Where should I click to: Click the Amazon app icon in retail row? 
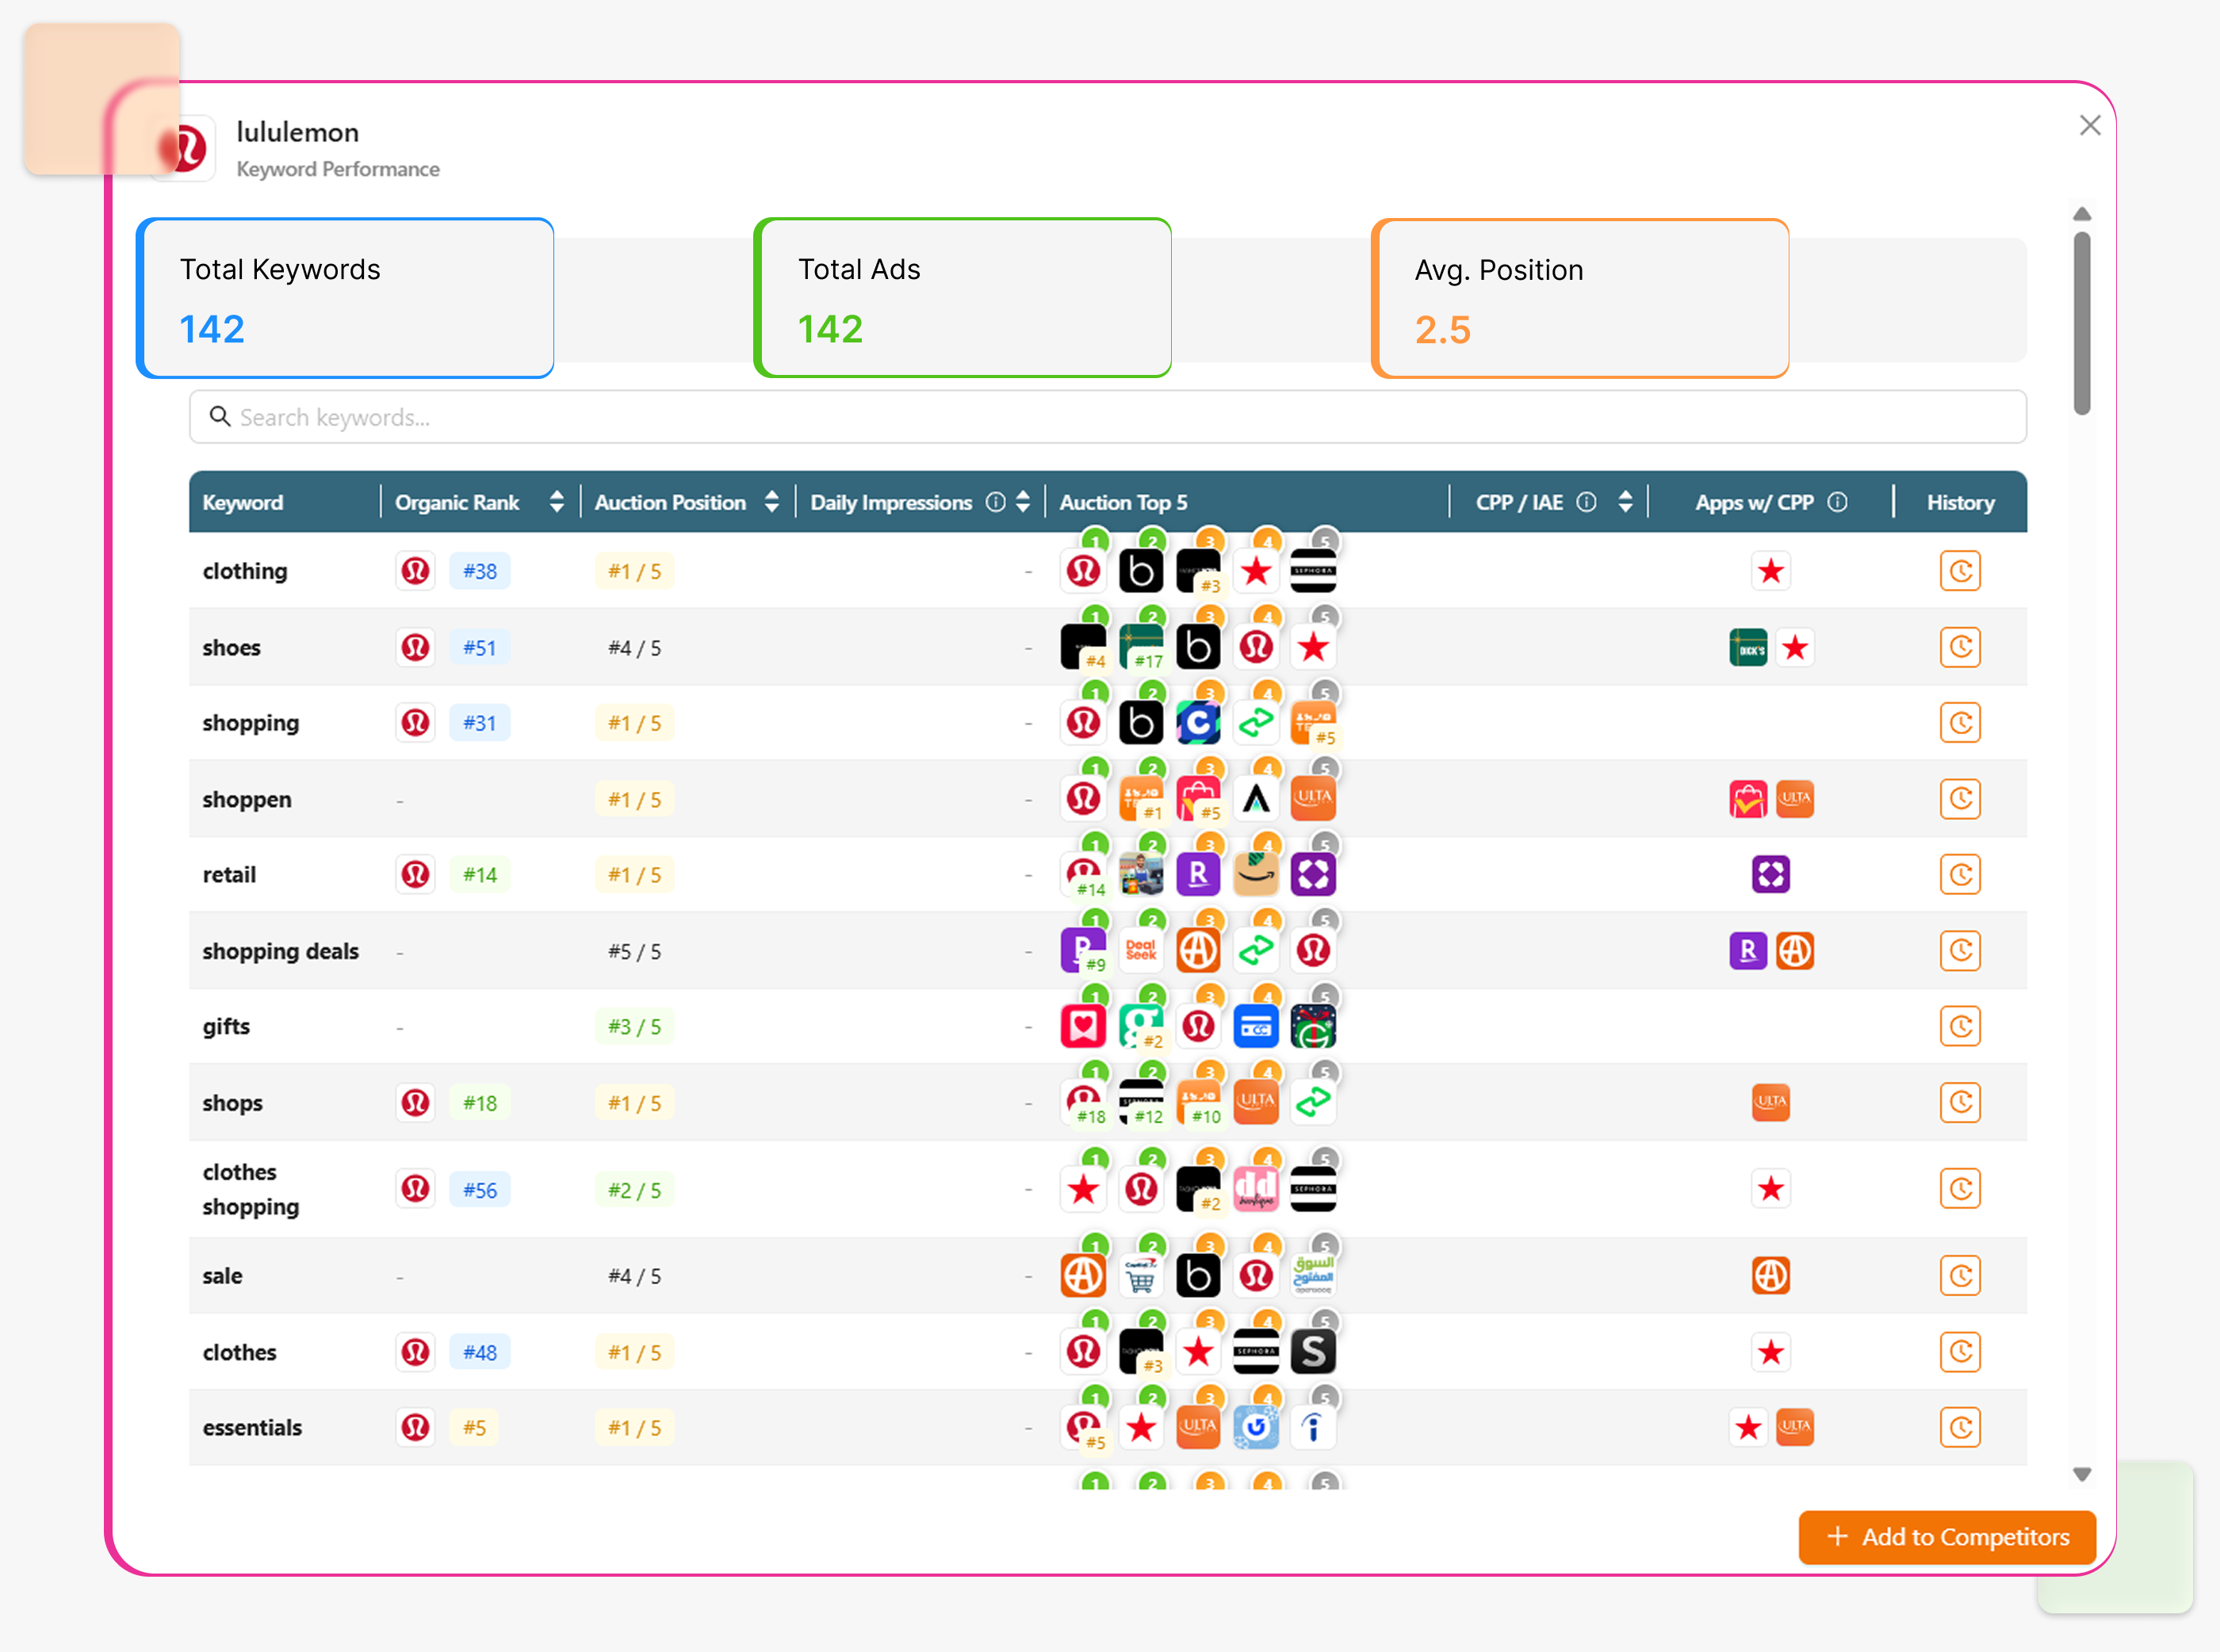pos(1256,875)
